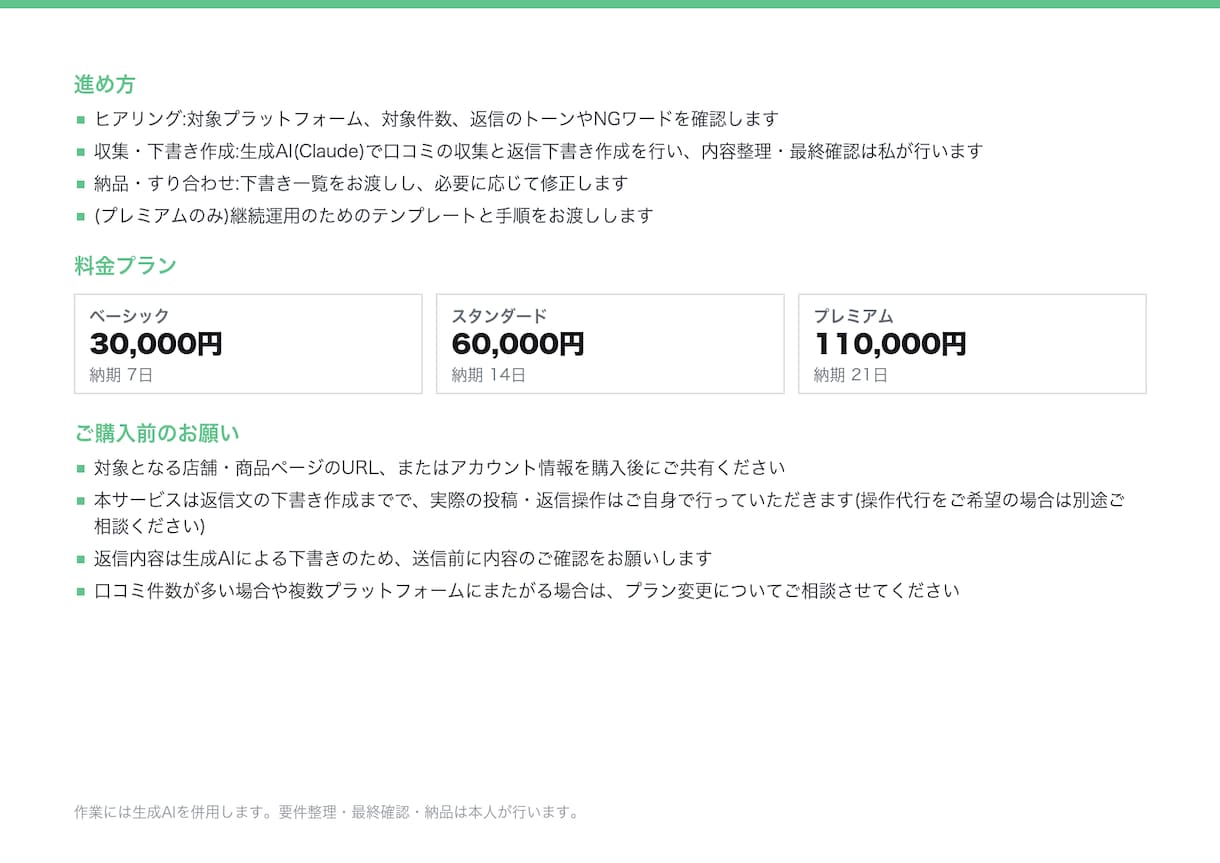
Task: Click the 30,000円 price
Action: tap(156, 344)
